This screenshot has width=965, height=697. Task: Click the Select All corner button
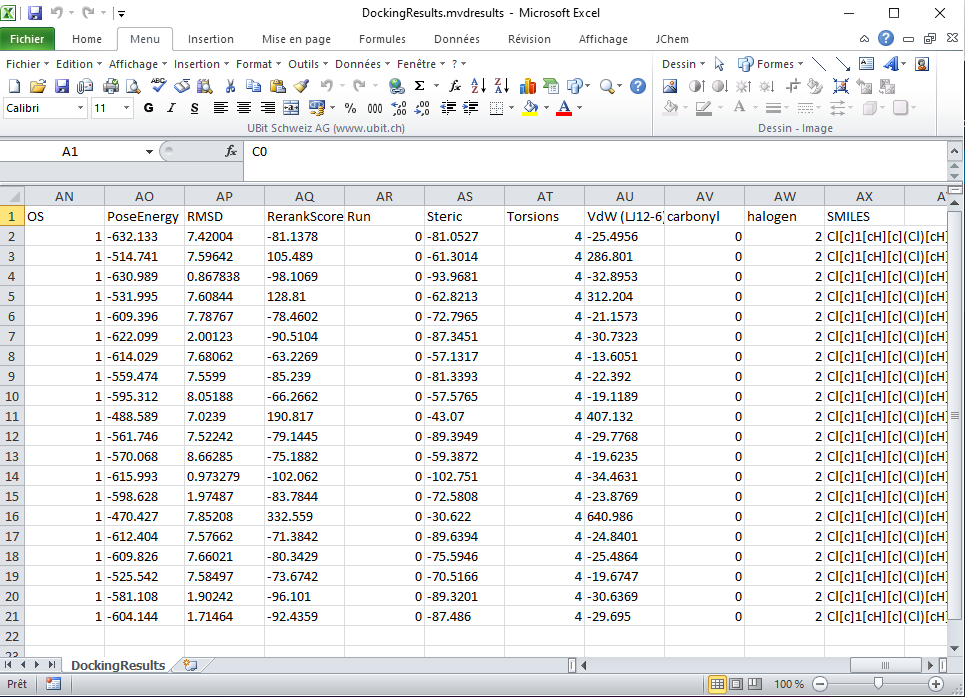(12, 196)
